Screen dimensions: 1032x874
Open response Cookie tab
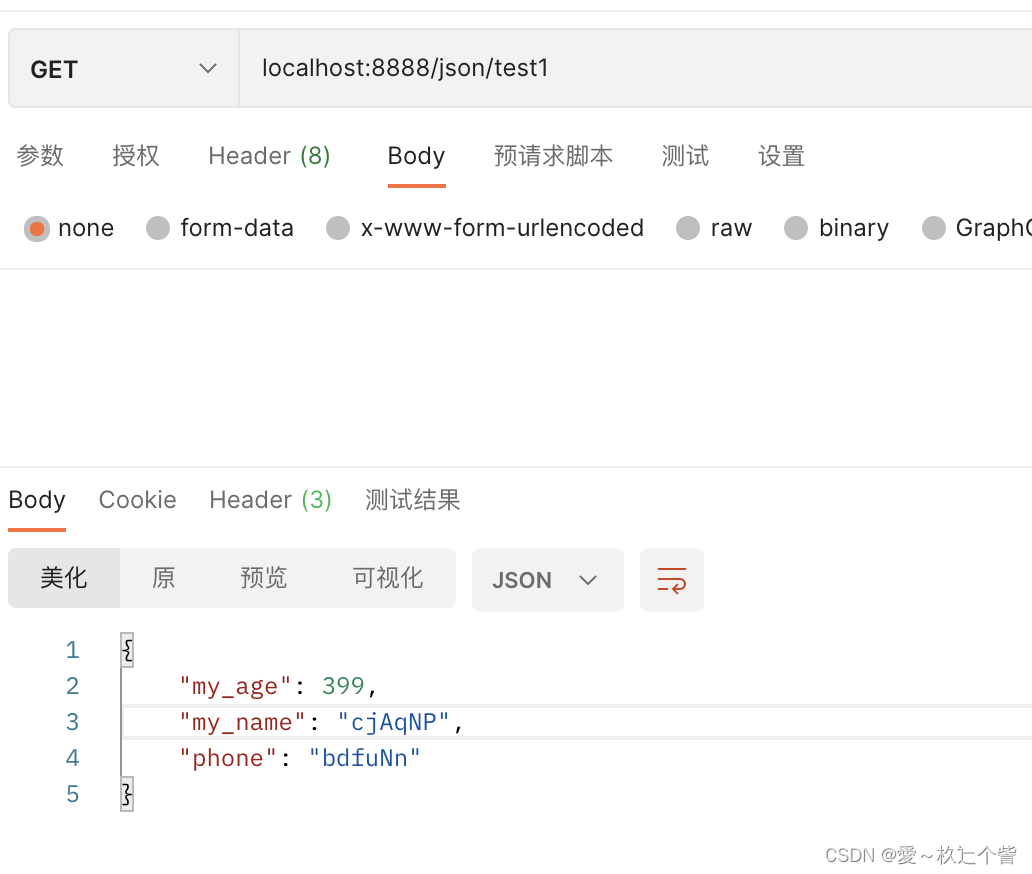point(137,500)
